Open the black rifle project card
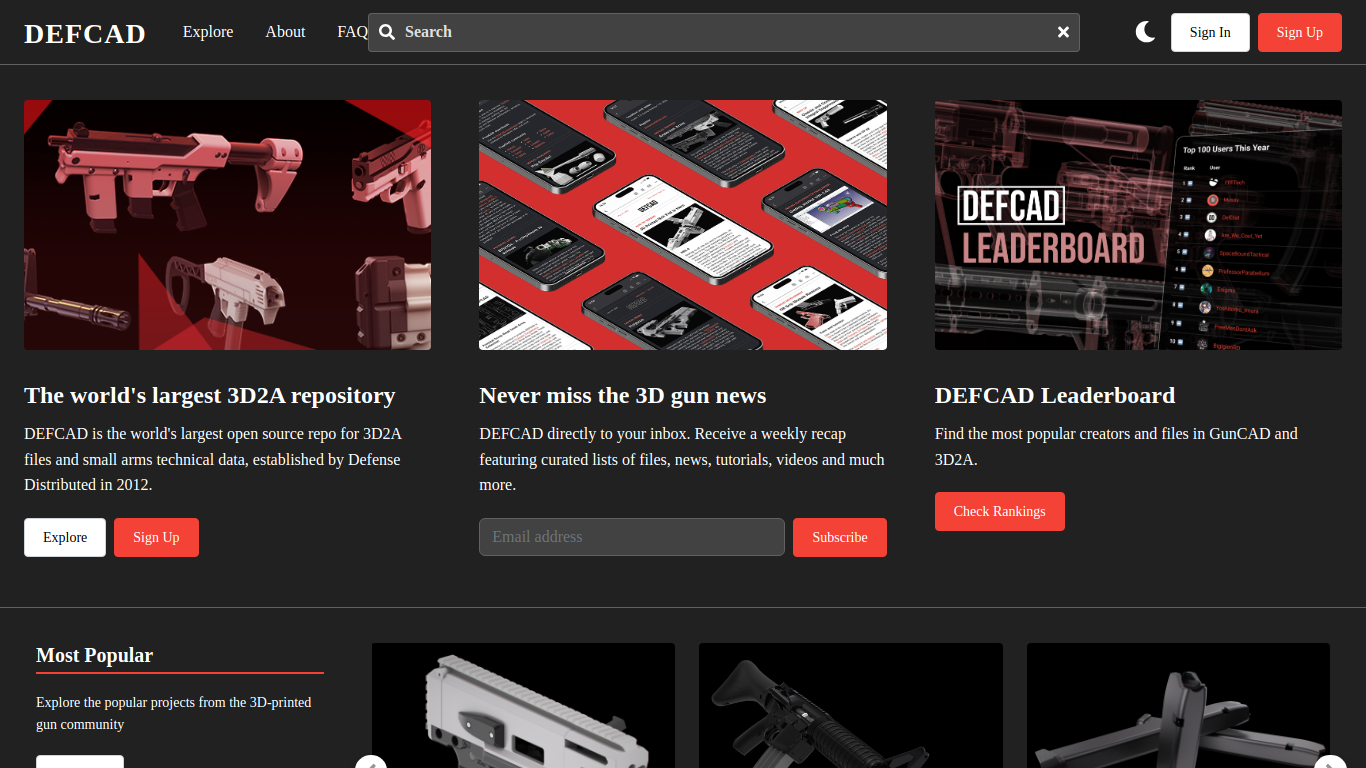Screen dimensions: 1366x768 coord(851,705)
